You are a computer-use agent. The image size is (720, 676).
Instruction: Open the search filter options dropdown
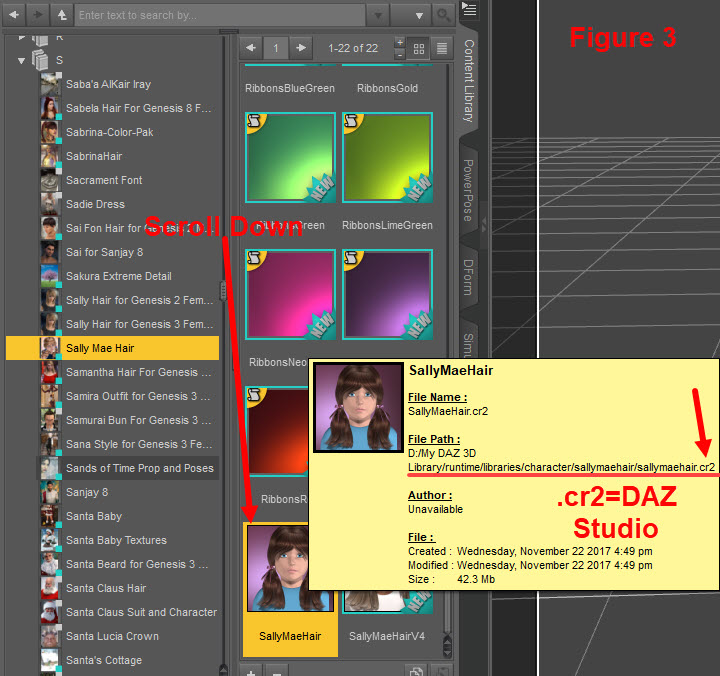click(x=420, y=15)
